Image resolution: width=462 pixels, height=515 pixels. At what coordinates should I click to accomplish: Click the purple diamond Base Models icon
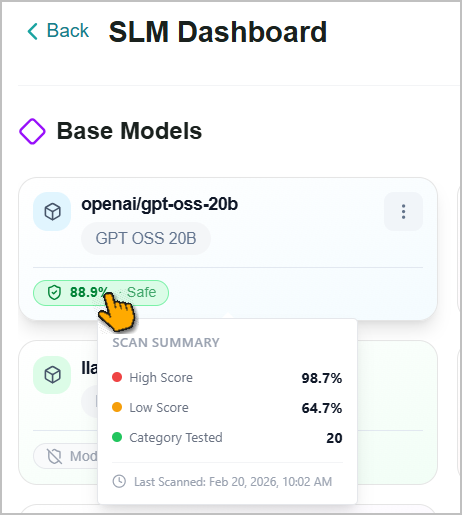point(32,131)
